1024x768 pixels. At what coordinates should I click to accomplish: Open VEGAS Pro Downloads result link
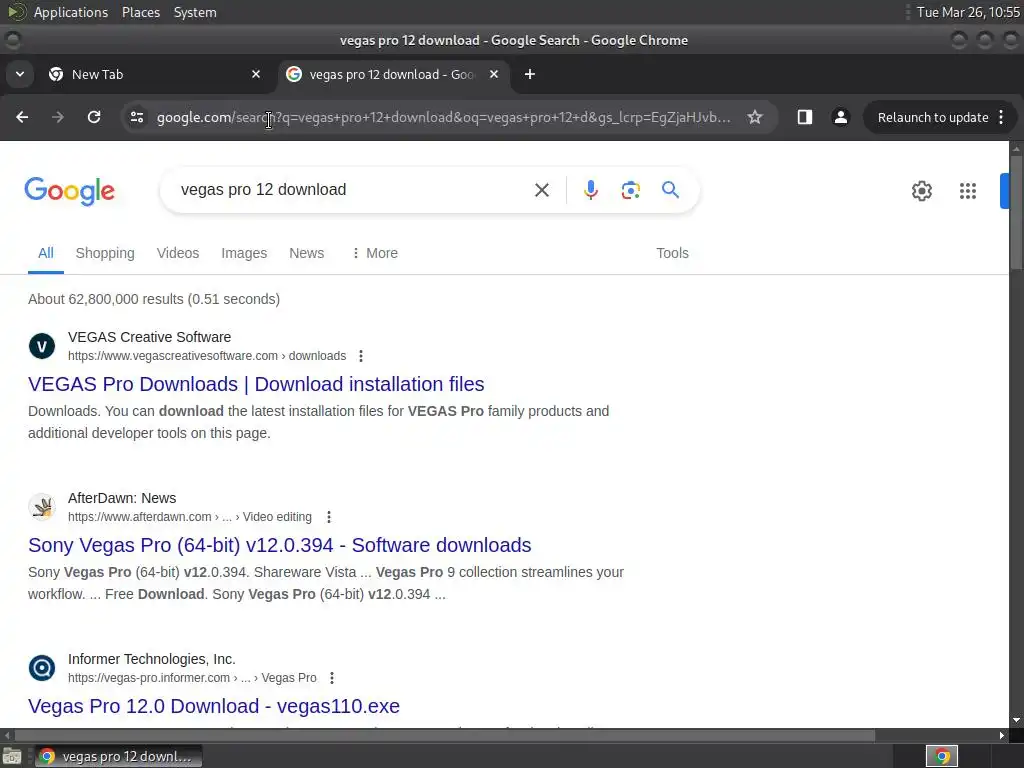click(x=256, y=384)
